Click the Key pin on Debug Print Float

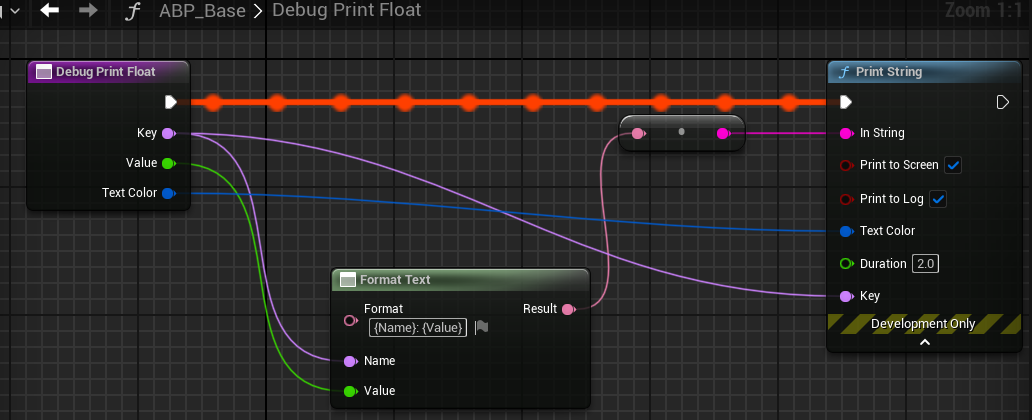168,133
